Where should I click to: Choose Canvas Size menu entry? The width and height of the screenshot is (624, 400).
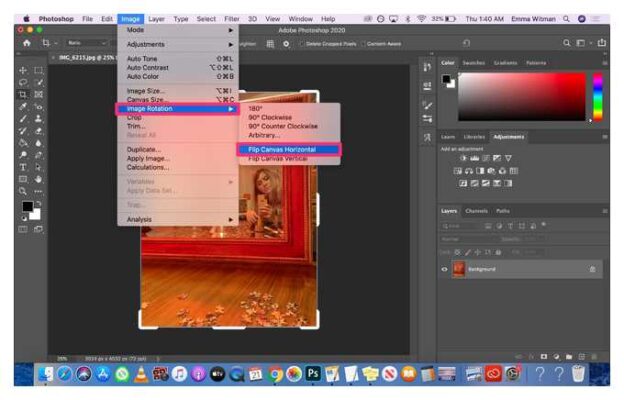178,100
